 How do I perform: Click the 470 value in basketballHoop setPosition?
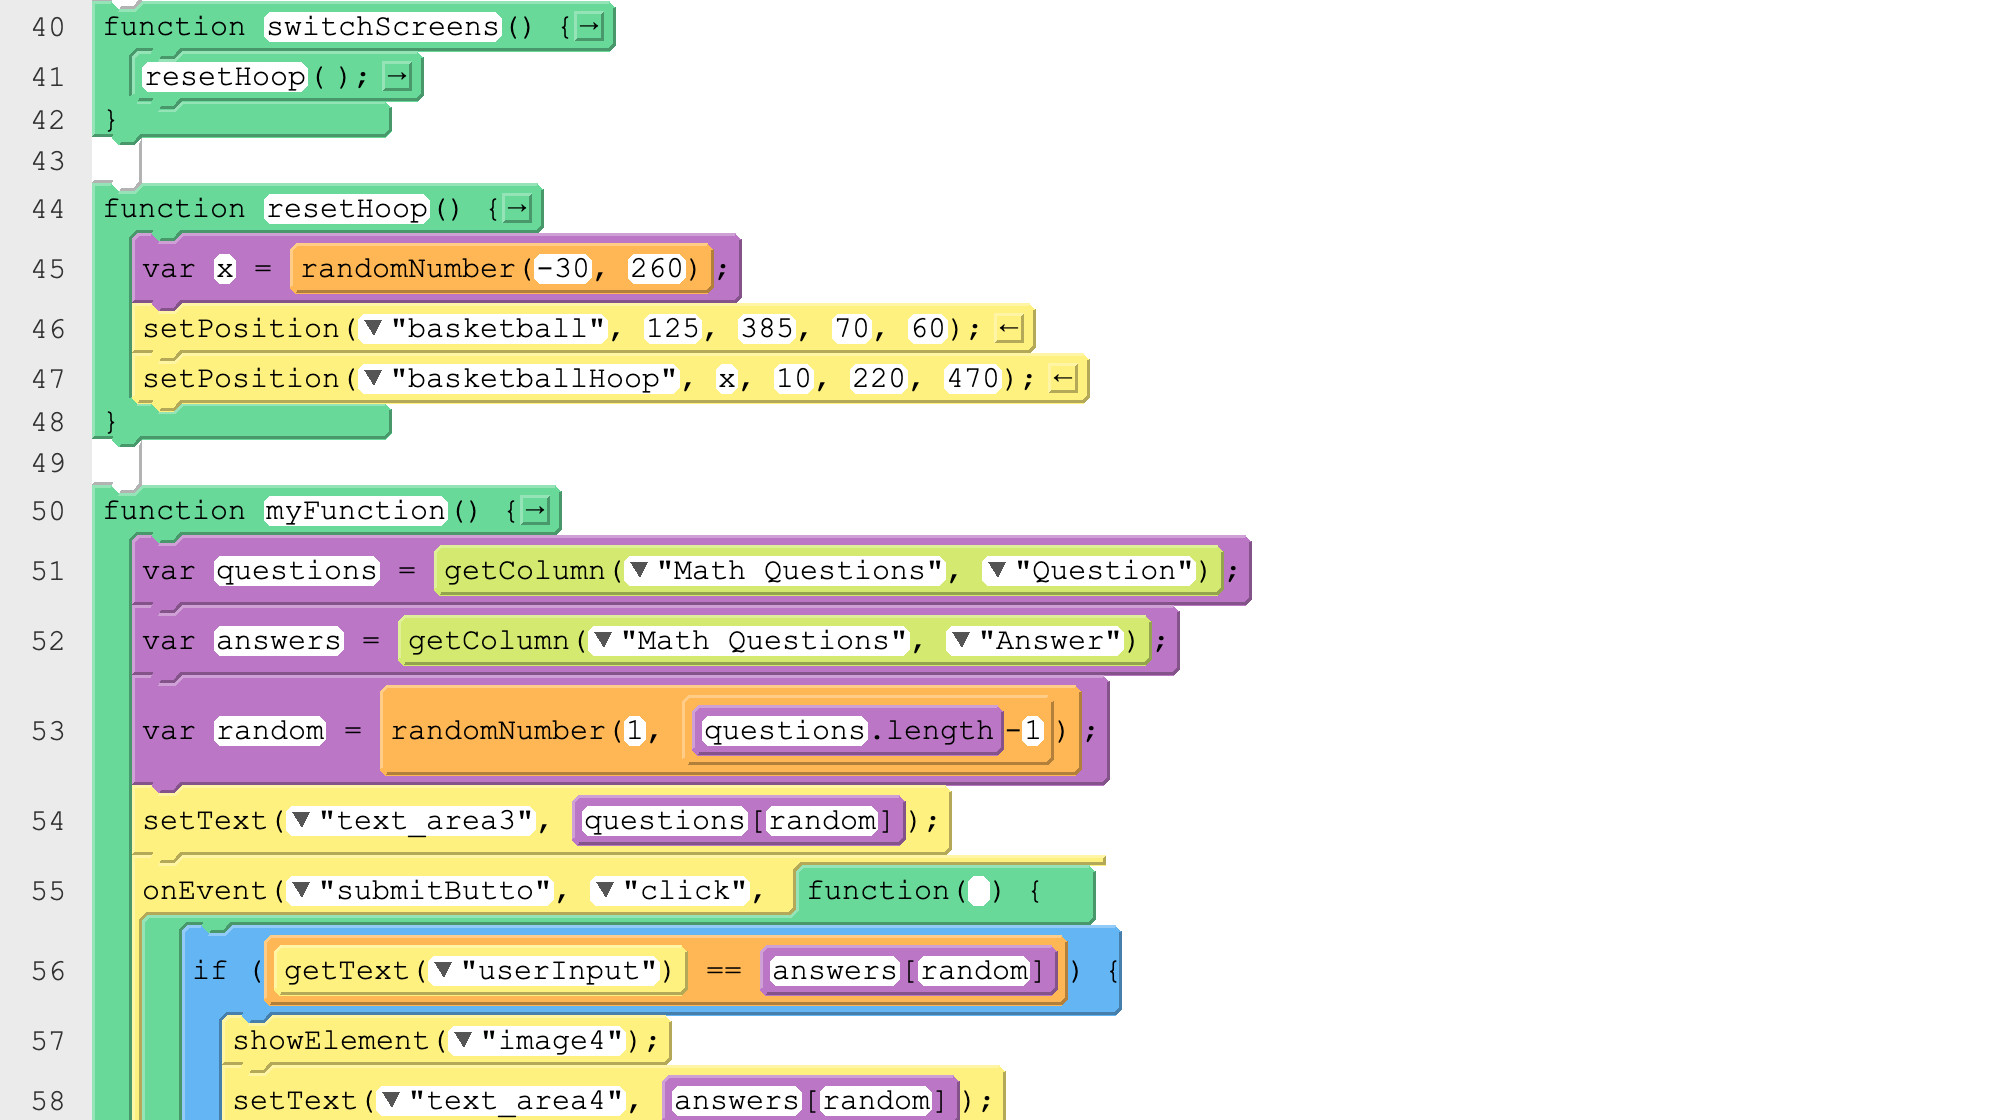coord(972,378)
